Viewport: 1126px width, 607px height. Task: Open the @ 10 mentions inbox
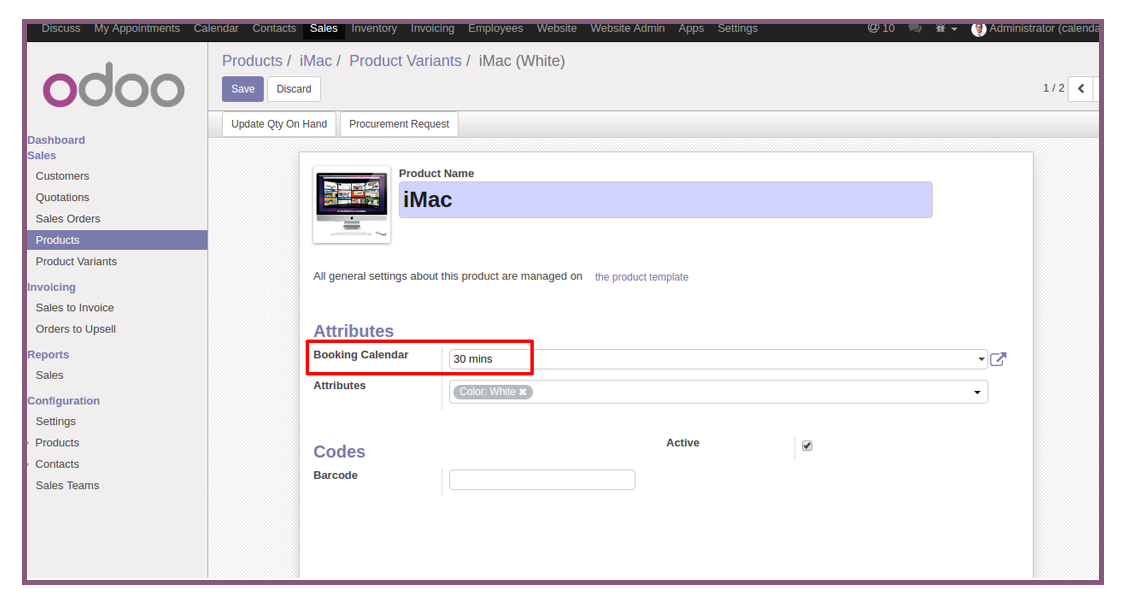pyautogui.click(x=881, y=28)
